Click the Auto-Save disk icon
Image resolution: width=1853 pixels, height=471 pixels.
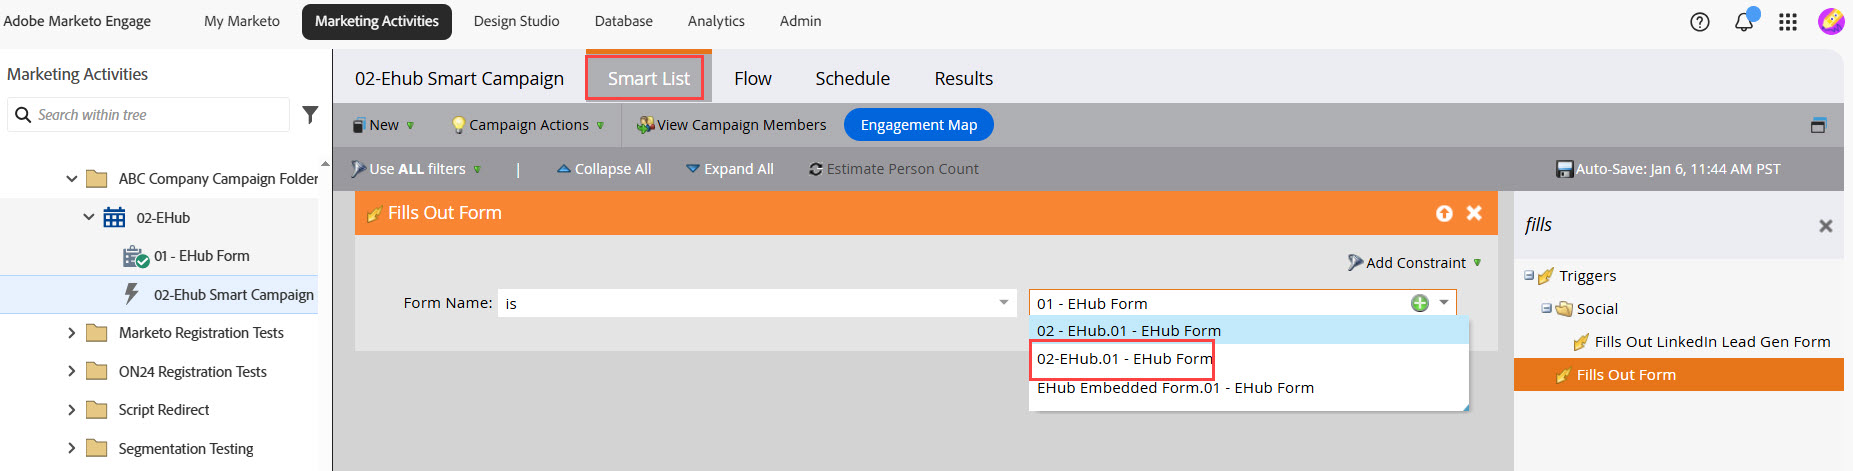[x=1565, y=169]
